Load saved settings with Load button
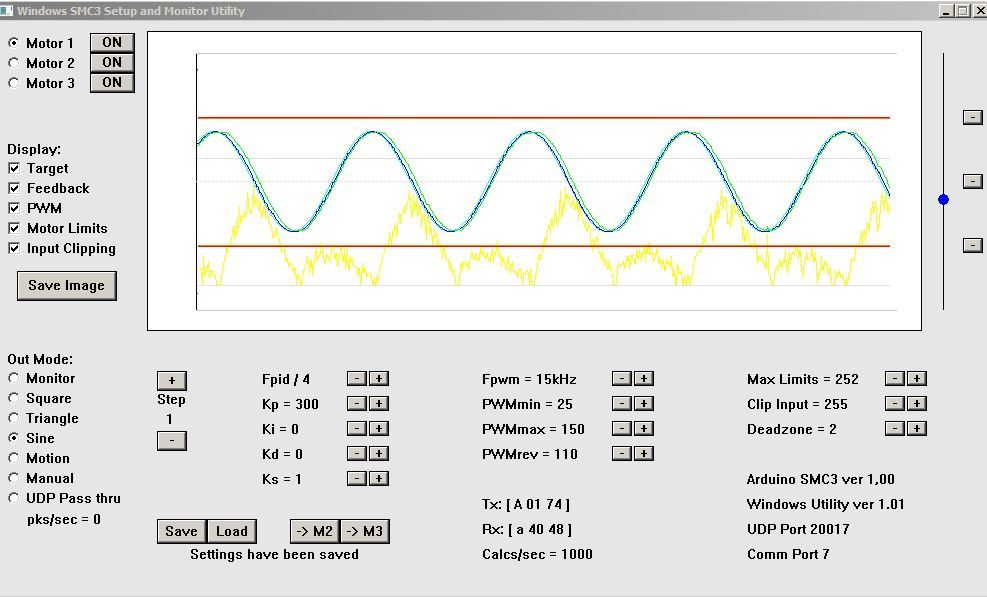This screenshot has width=987, height=597. [x=231, y=531]
